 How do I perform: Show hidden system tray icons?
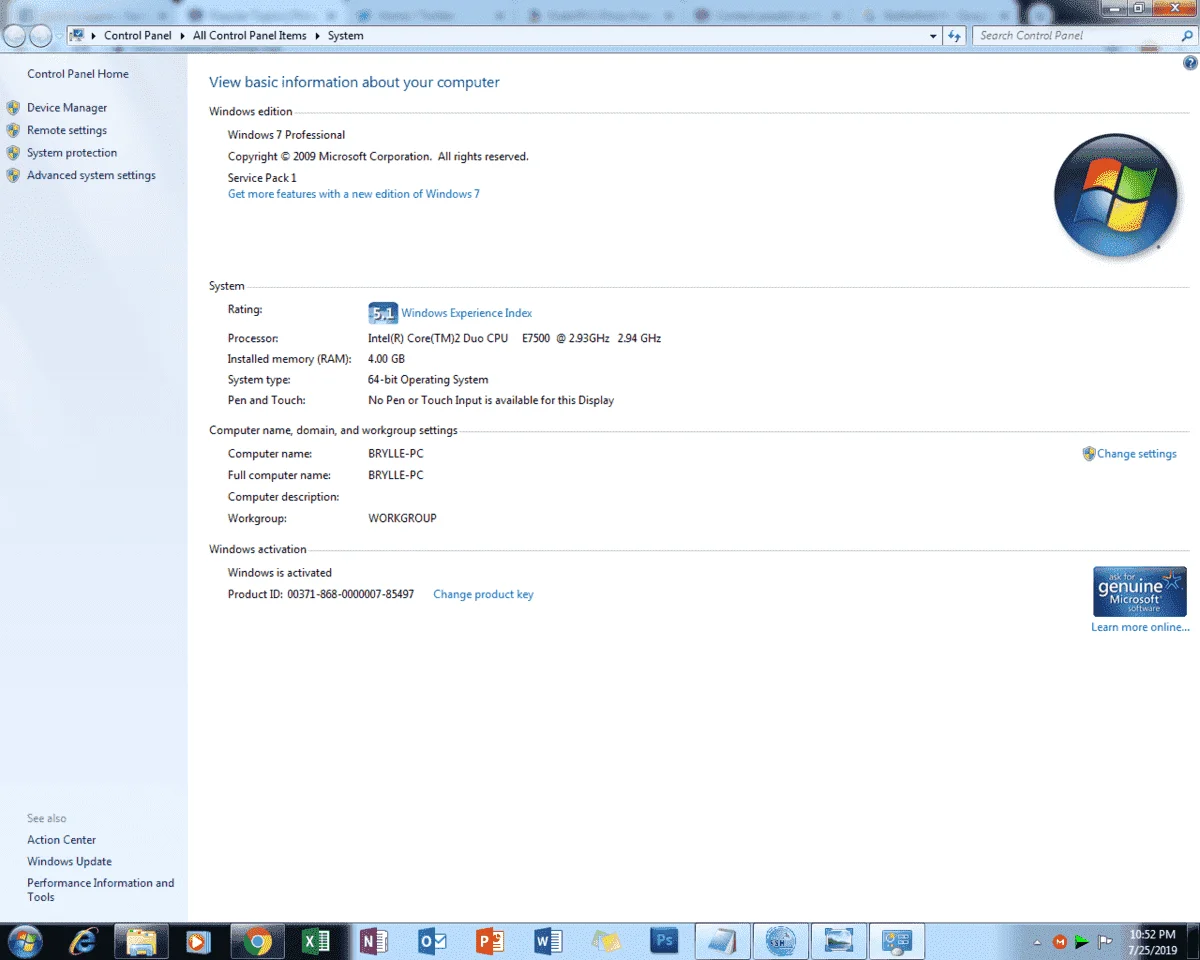[x=1038, y=942]
